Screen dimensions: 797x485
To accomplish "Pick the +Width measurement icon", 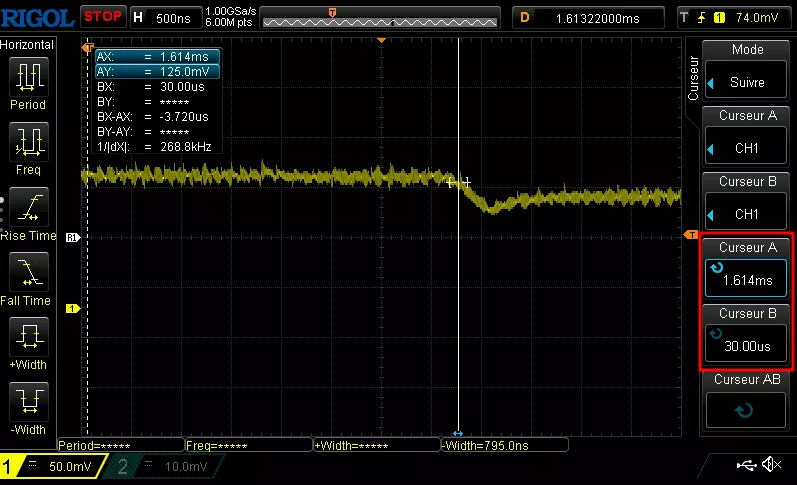I will click(28, 337).
